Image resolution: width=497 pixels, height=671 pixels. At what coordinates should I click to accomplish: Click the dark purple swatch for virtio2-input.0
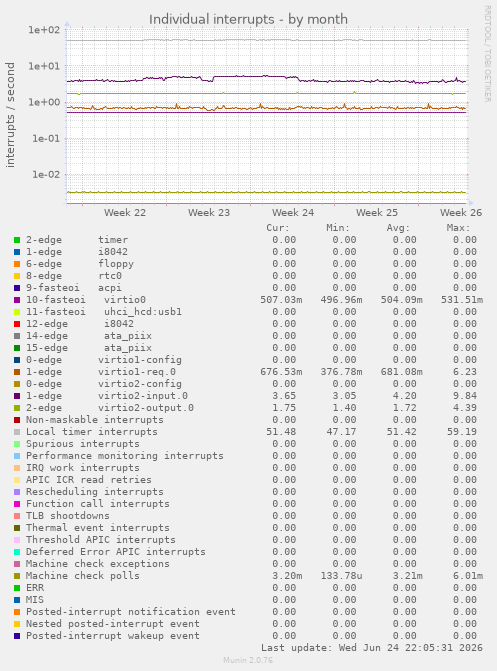pyautogui.click(x=17, y=396)
